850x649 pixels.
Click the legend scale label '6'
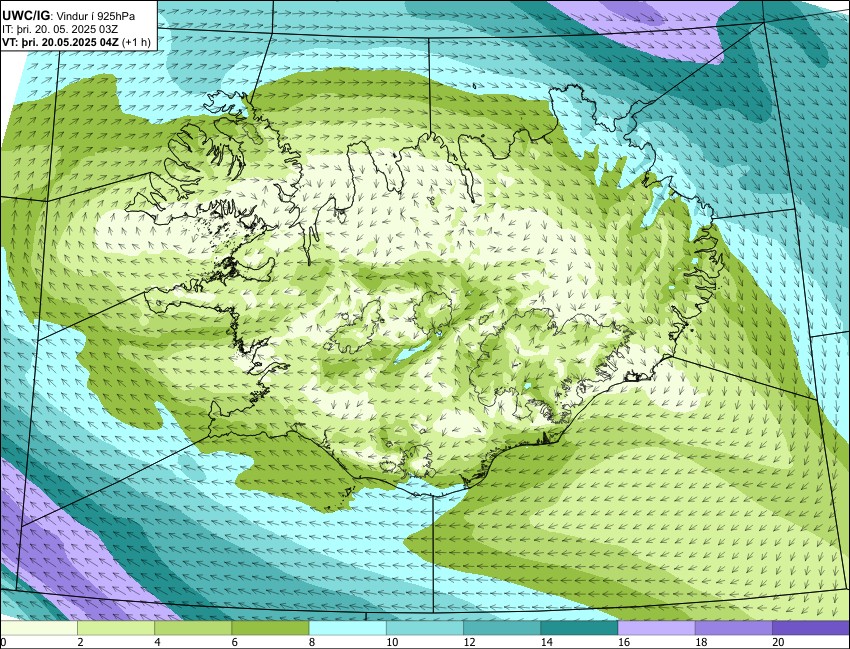click(235, 642)
